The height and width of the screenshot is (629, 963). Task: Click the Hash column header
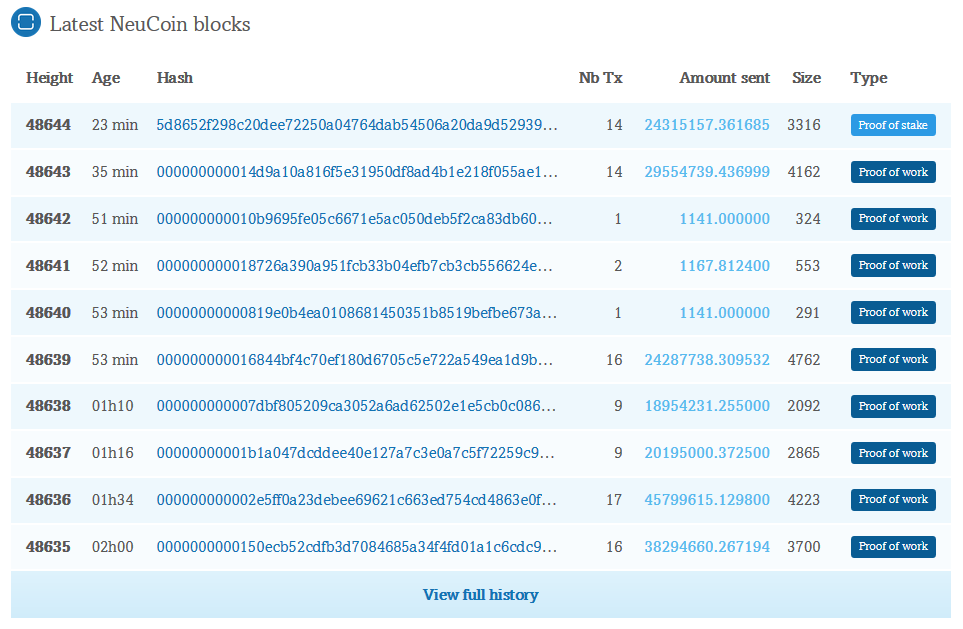(174, 78)
